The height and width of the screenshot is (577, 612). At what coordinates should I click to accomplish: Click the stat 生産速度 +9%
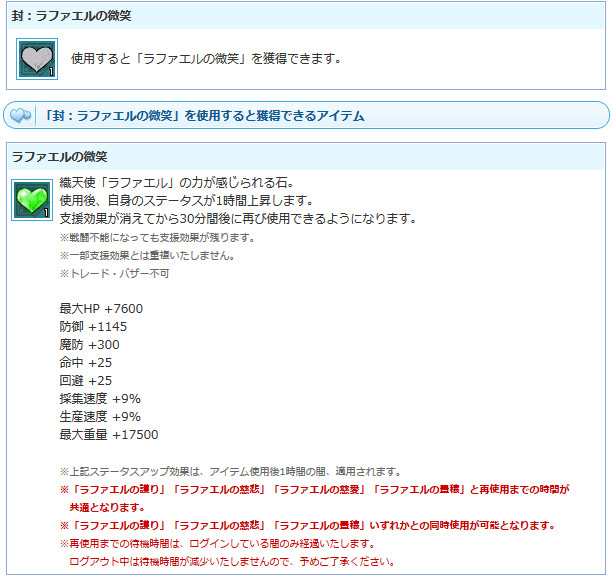(100, 416)
